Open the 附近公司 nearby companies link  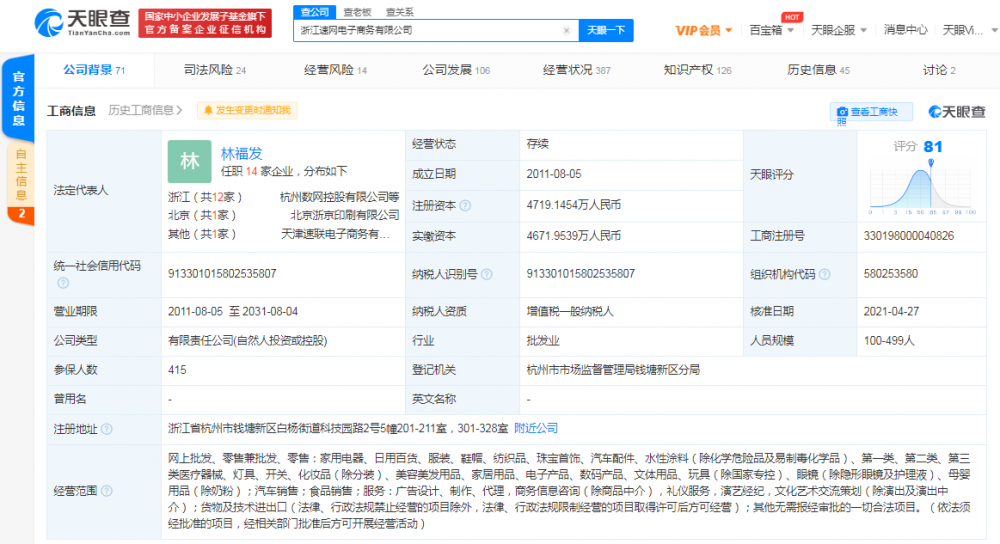(x=536, y=429)
